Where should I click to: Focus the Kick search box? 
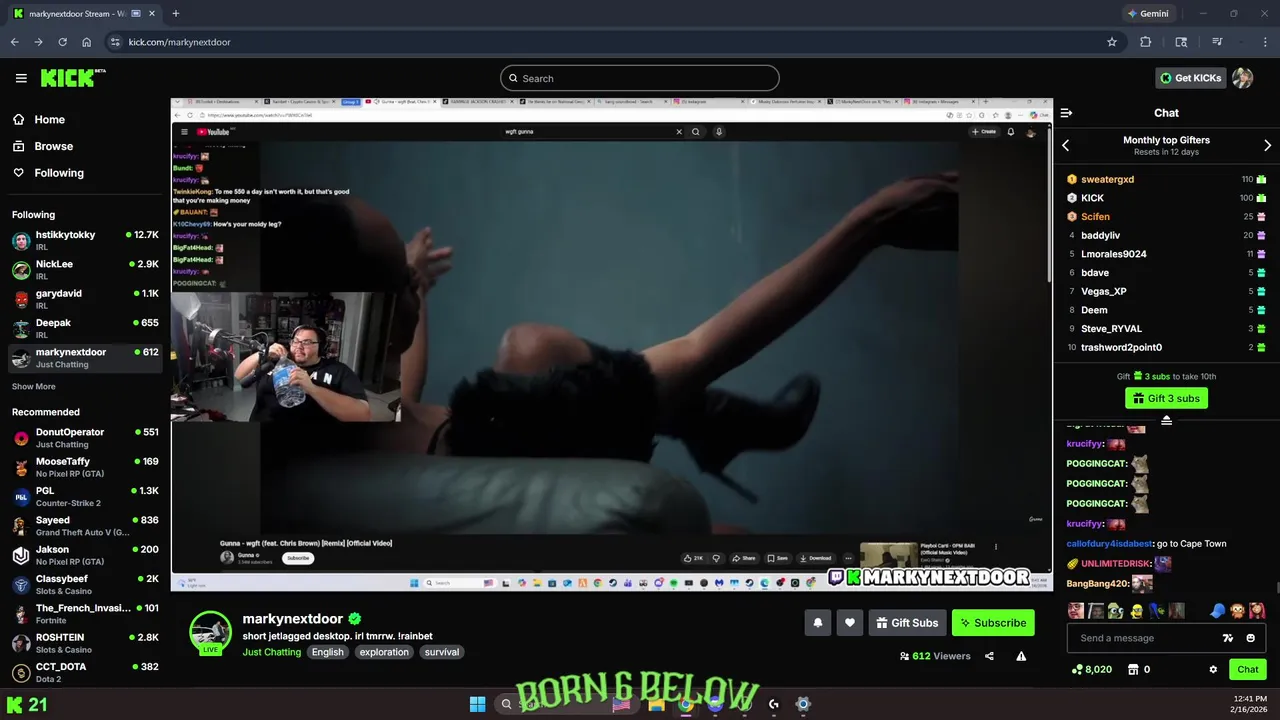(x=639, y=78)
